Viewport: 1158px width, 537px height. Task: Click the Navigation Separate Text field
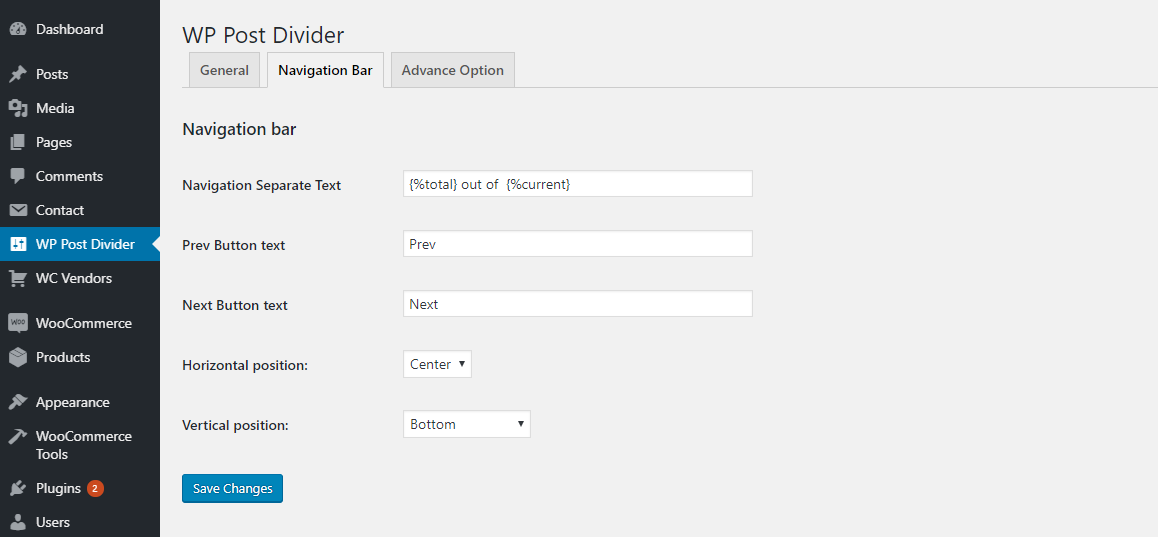click(577, 184)
